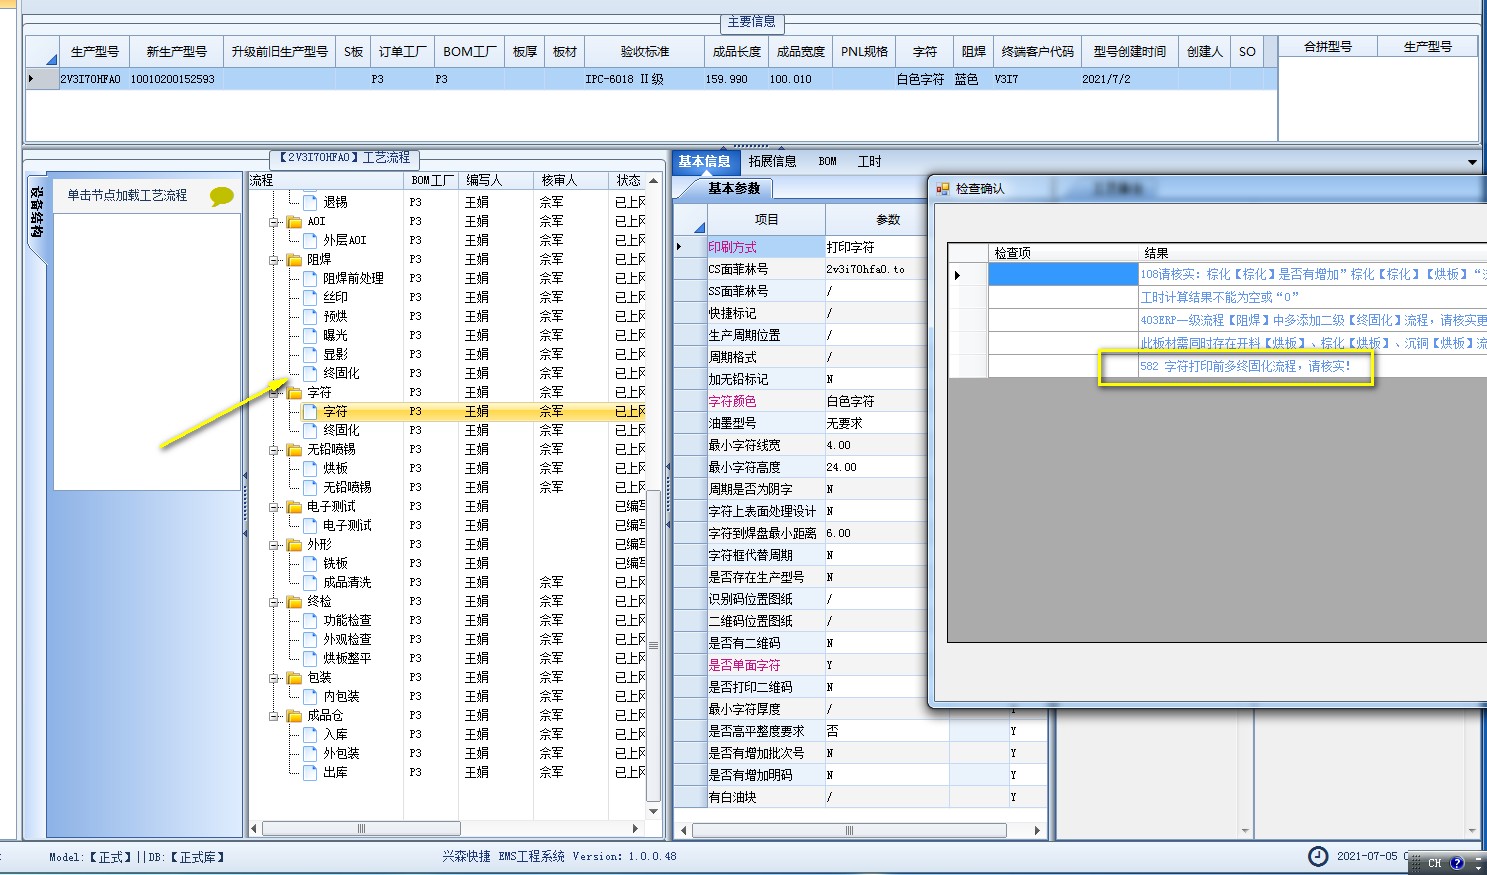Screen dimensions: 1487x875
Task: Click the 终检 folder icon
Action: 294,601
